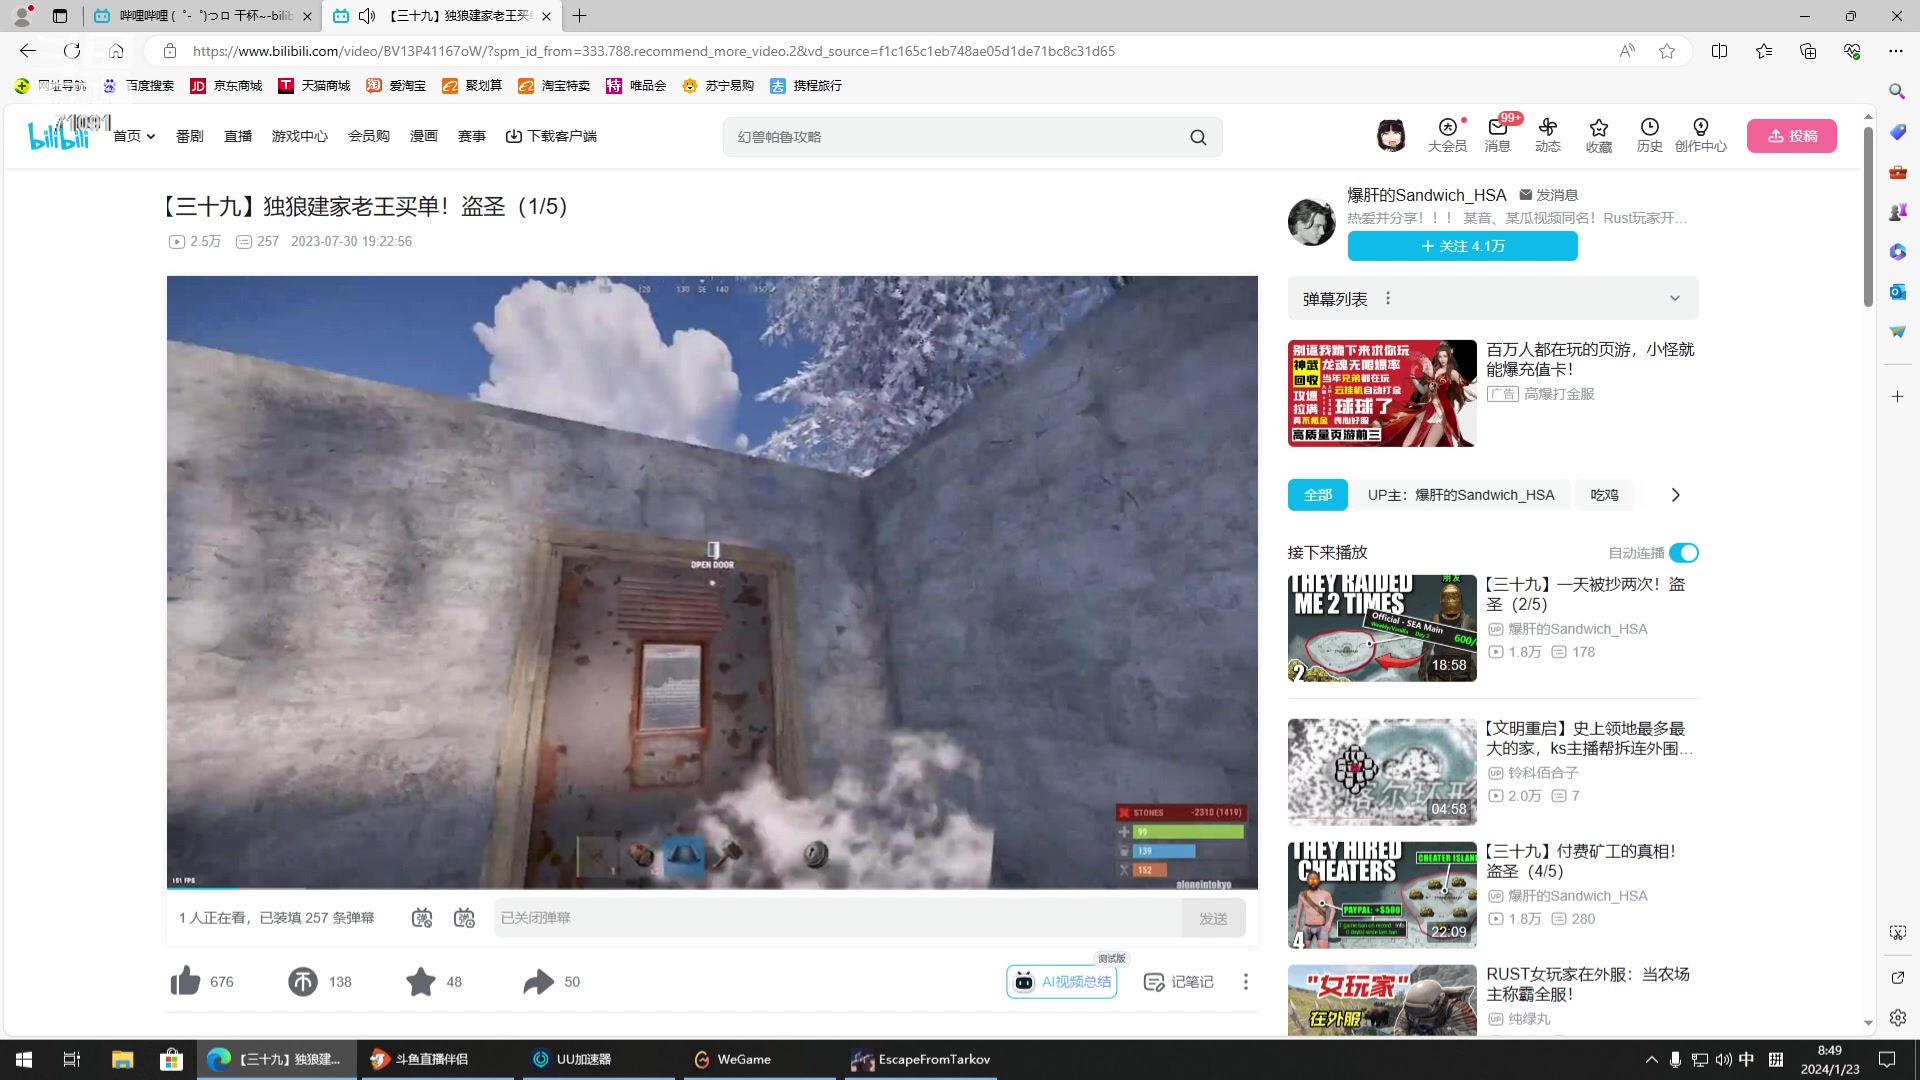Open danmaku settings icon
The height and width of the screenshot is (1080, 1920).
[464, 918]
